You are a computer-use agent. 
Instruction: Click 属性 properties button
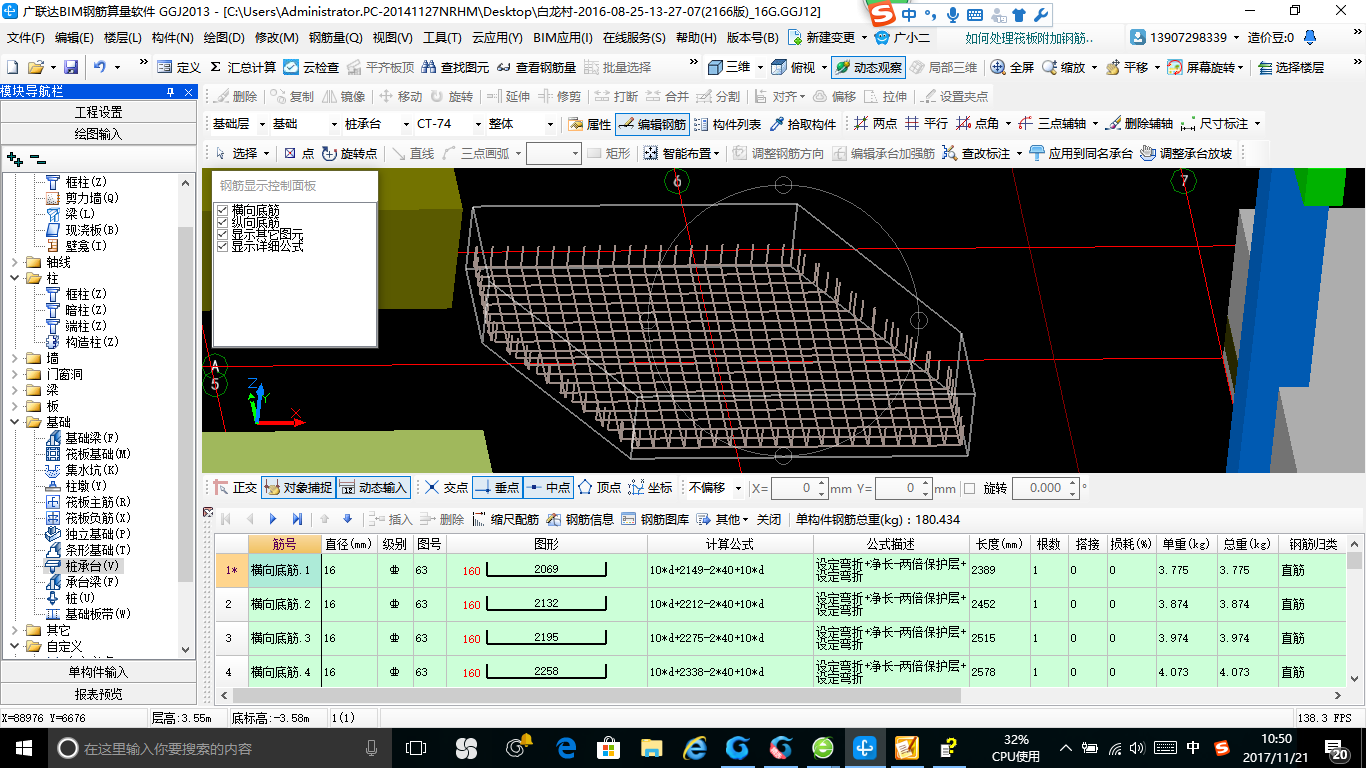coord(589,124)
